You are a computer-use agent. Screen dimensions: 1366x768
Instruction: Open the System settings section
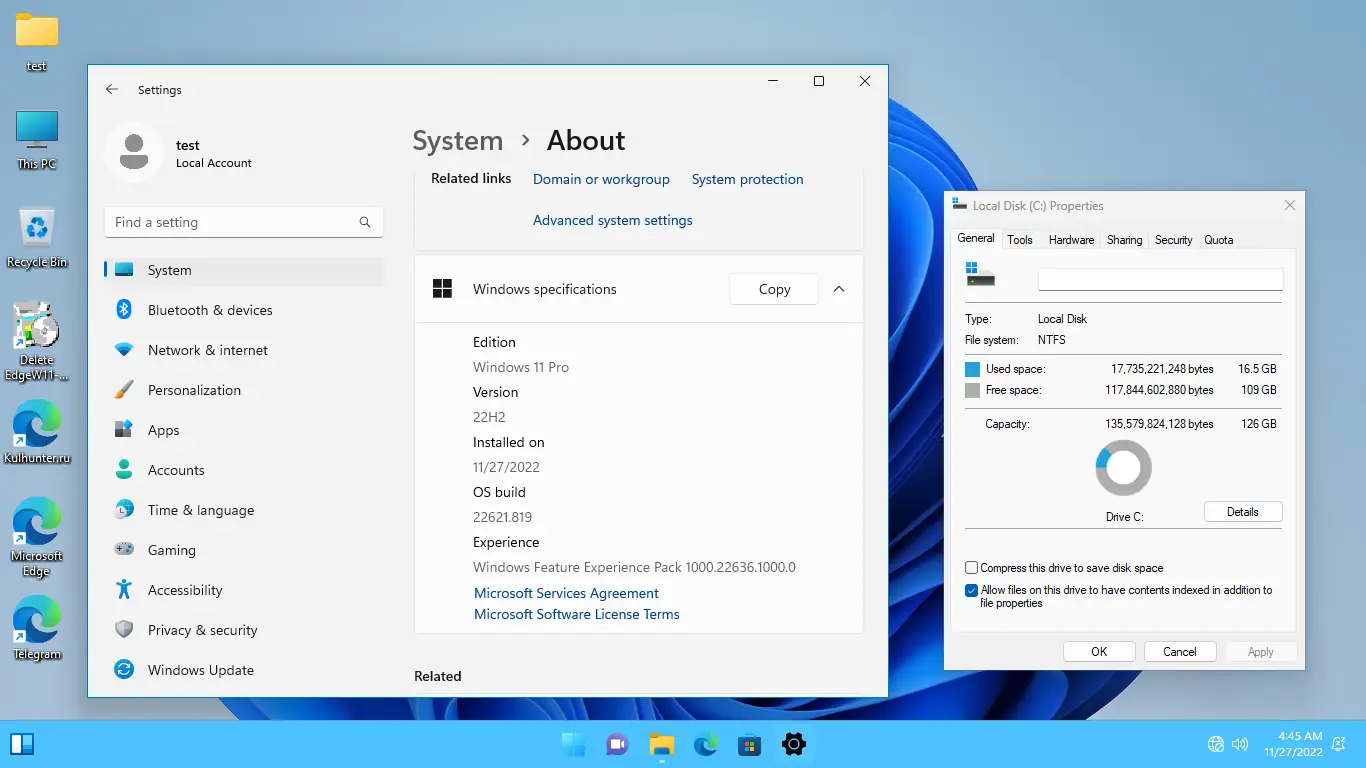[169, 270]
